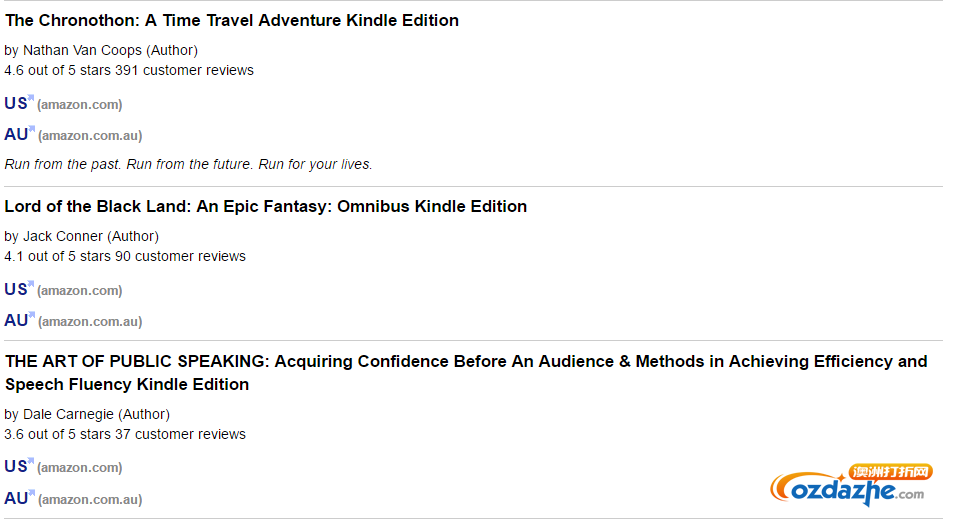Open US link for Lord of the Black Land
This screenshot has height=519, width=955.
click(16, 289)
